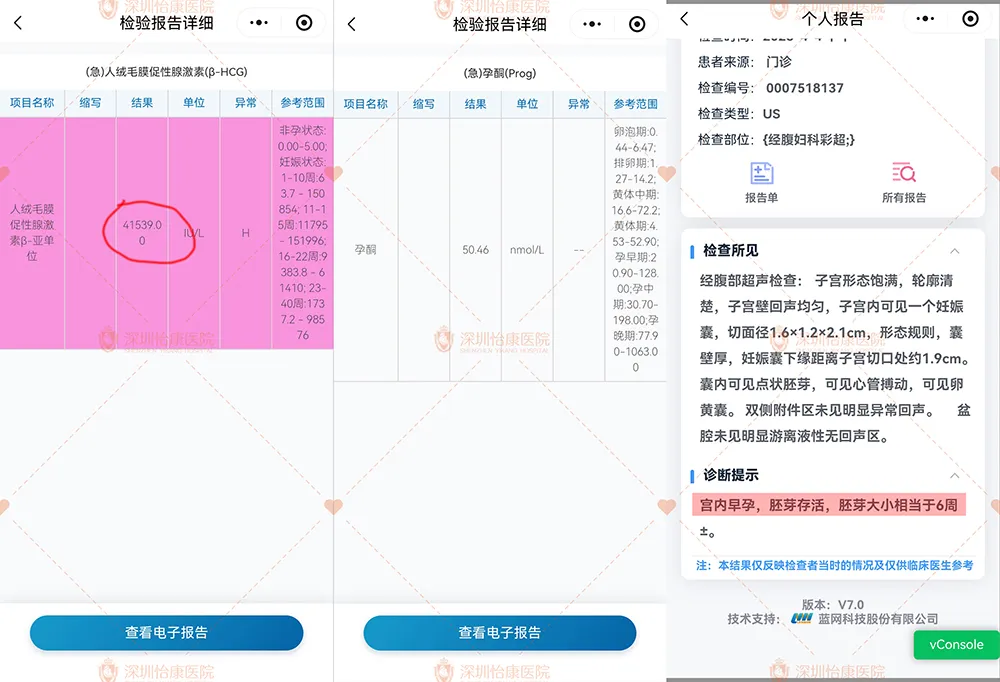Open the green vConsole button
The height and width of the screenshot is (682, 1000).
click(x=956, y=645)
